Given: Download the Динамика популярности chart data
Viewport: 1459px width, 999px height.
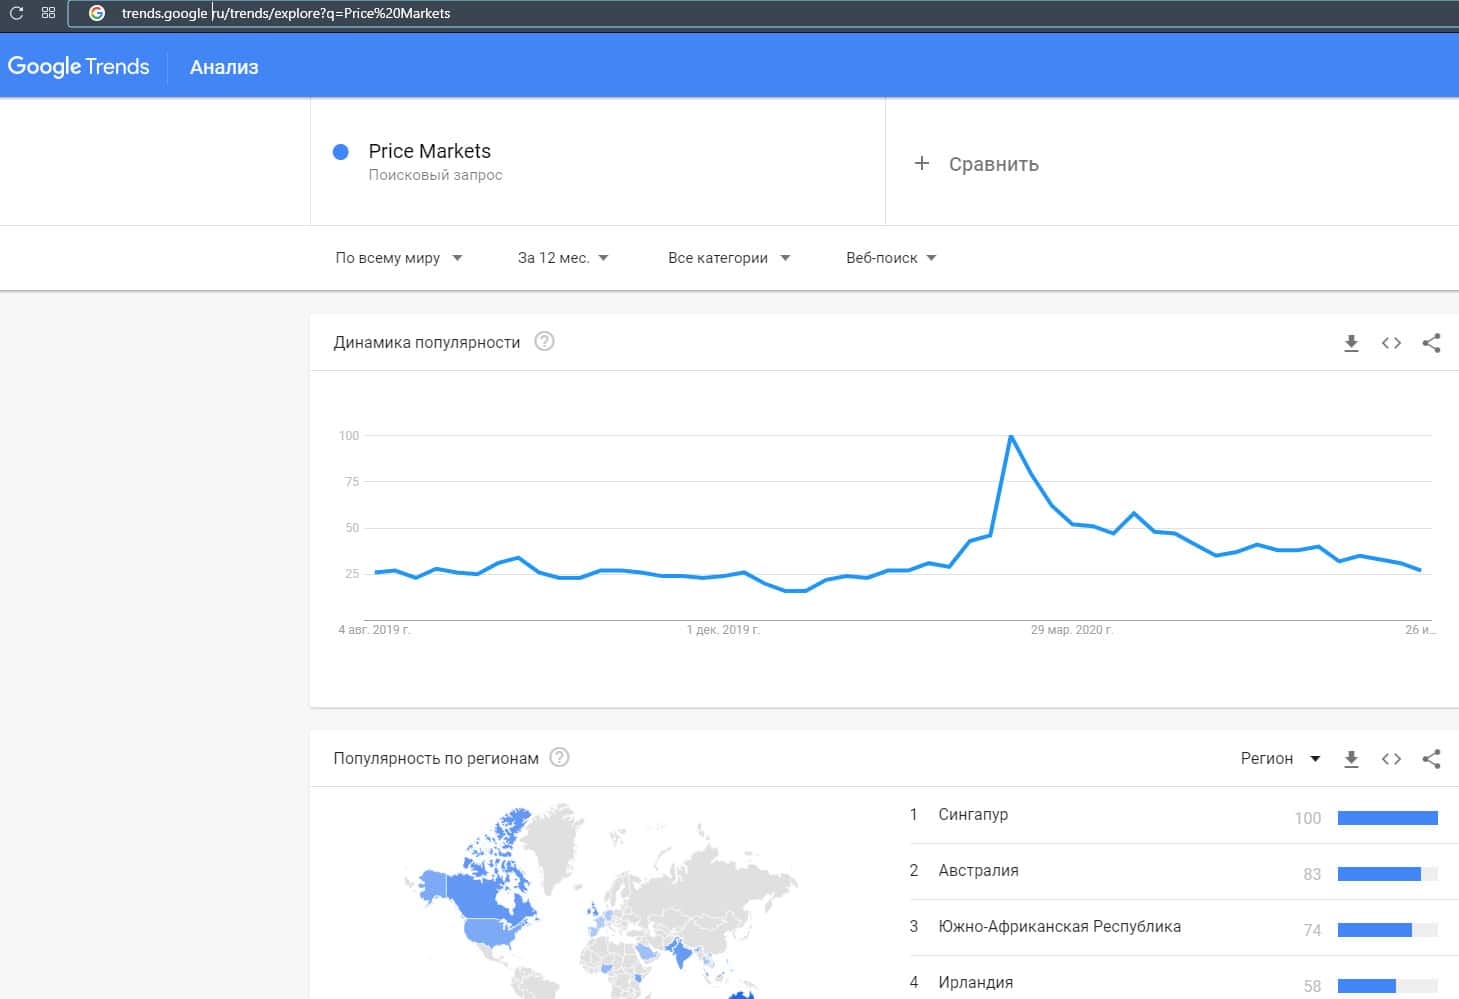Looking at the screenshot, I should (x=1351, y=343).
